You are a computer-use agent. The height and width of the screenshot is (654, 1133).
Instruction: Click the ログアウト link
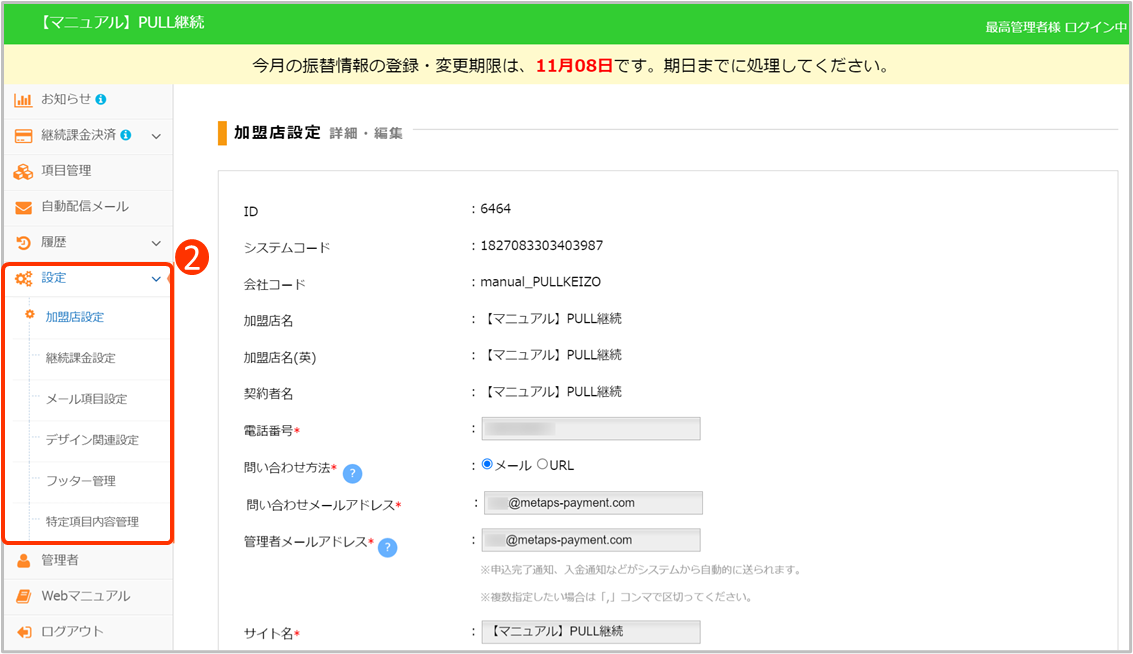tap(72, 632)
